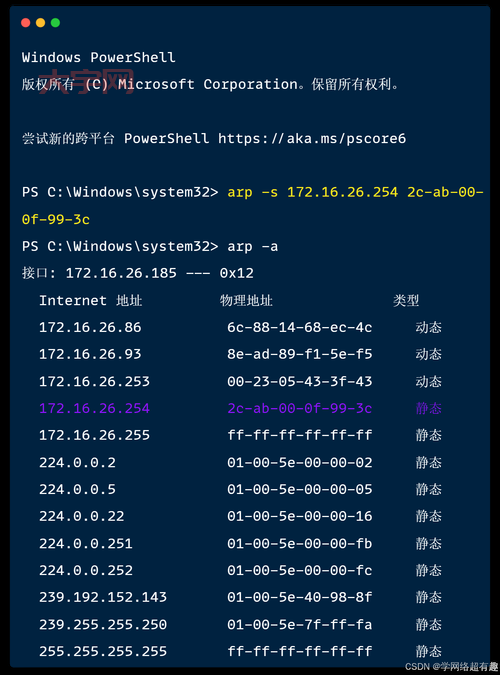Image resolution: width=500 pixels, height=675 pixels.
Task: Click MAC address 2c-ab-00-0f-99-3c in table
Action: tap(299, 408)
